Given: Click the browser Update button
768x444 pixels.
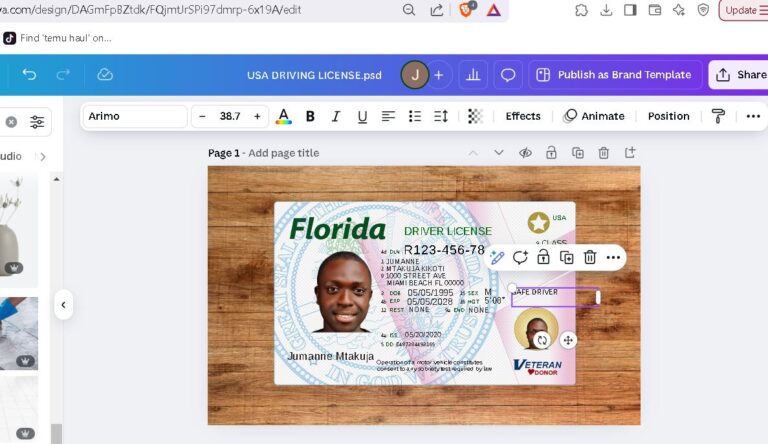Looking at the screenshot, I should tap(744, 10).
